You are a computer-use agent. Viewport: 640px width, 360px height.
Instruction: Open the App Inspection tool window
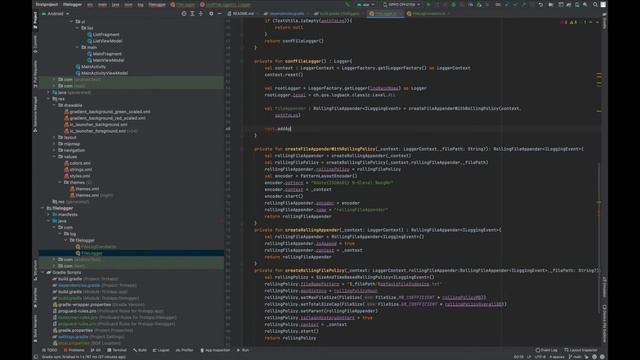[x=215, y=350]
